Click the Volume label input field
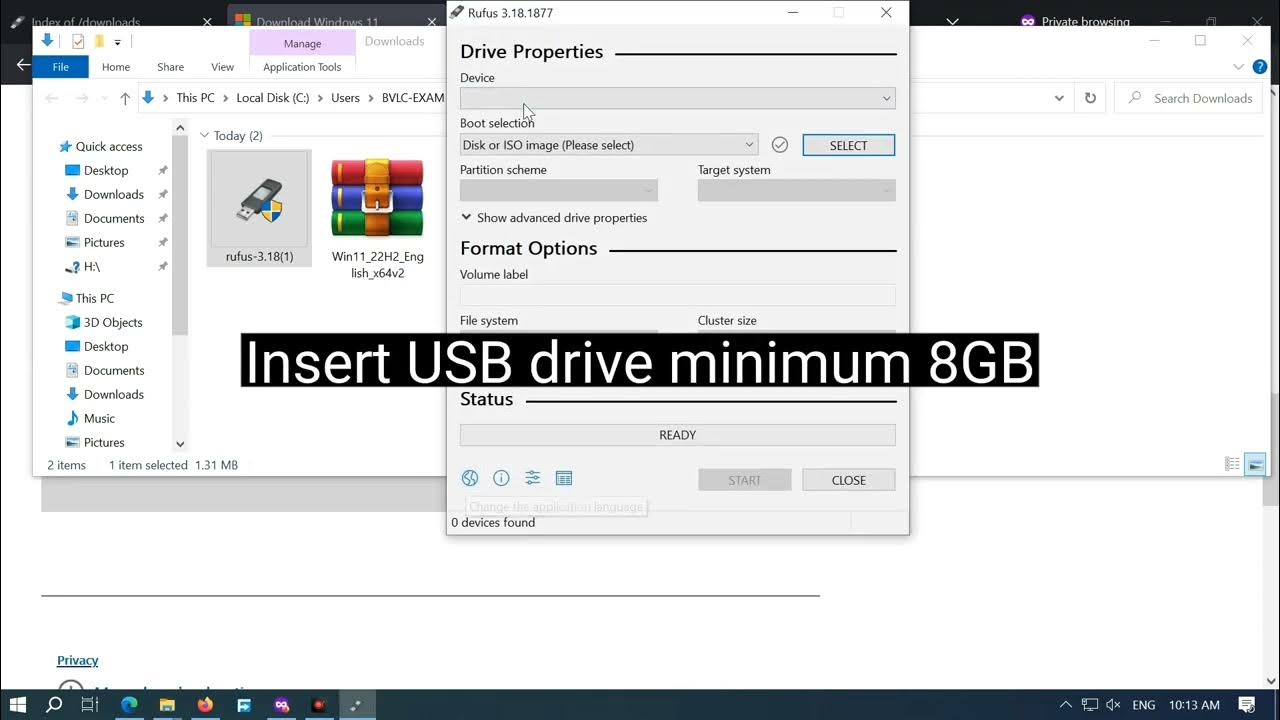This screenshot has width=1280, height=720. [677, 295]
